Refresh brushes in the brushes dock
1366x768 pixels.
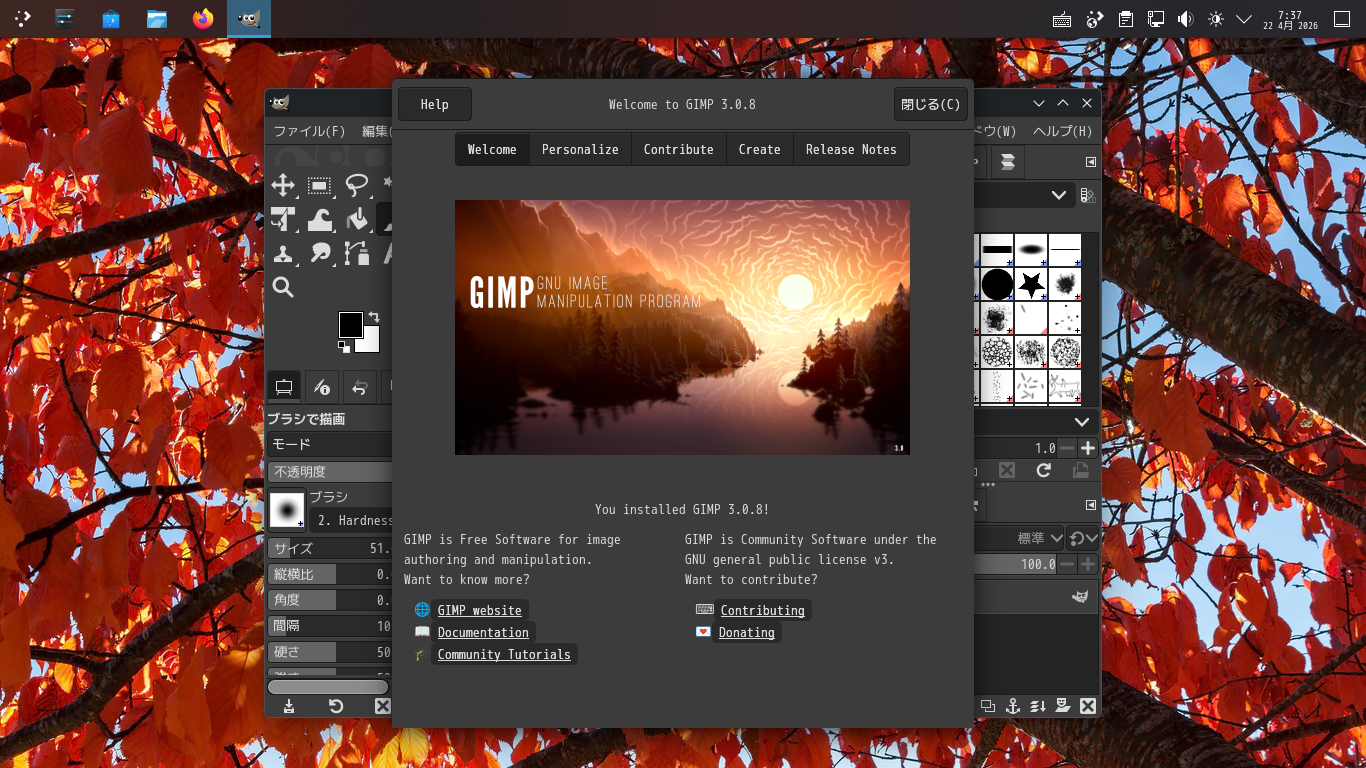point(1044,470)
